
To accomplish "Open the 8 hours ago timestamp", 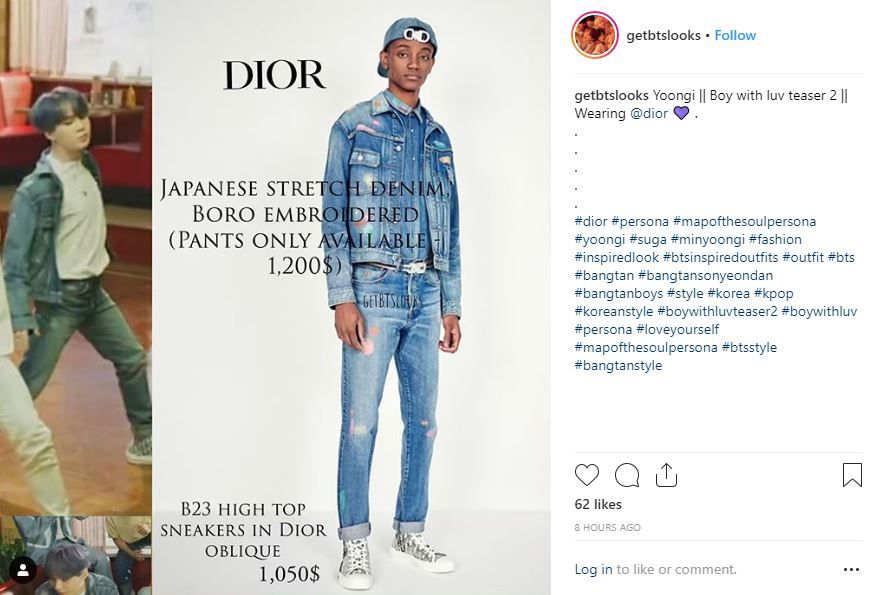I will point(608,527).
